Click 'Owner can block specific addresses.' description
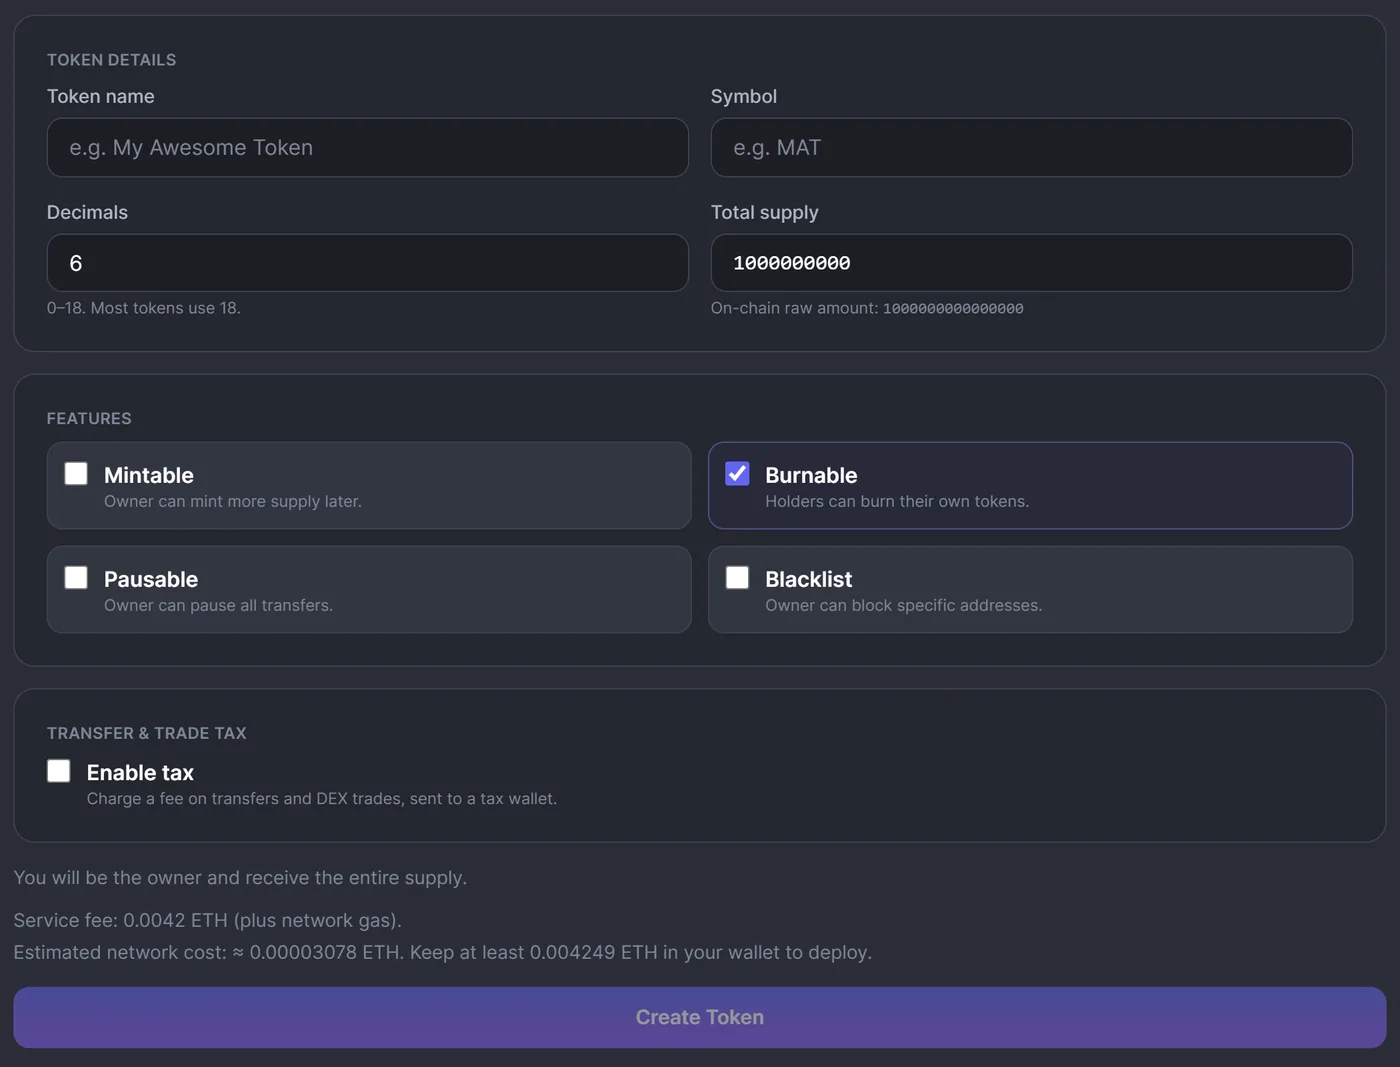This screenshot has width=1400, height=1067. [904, 605]
